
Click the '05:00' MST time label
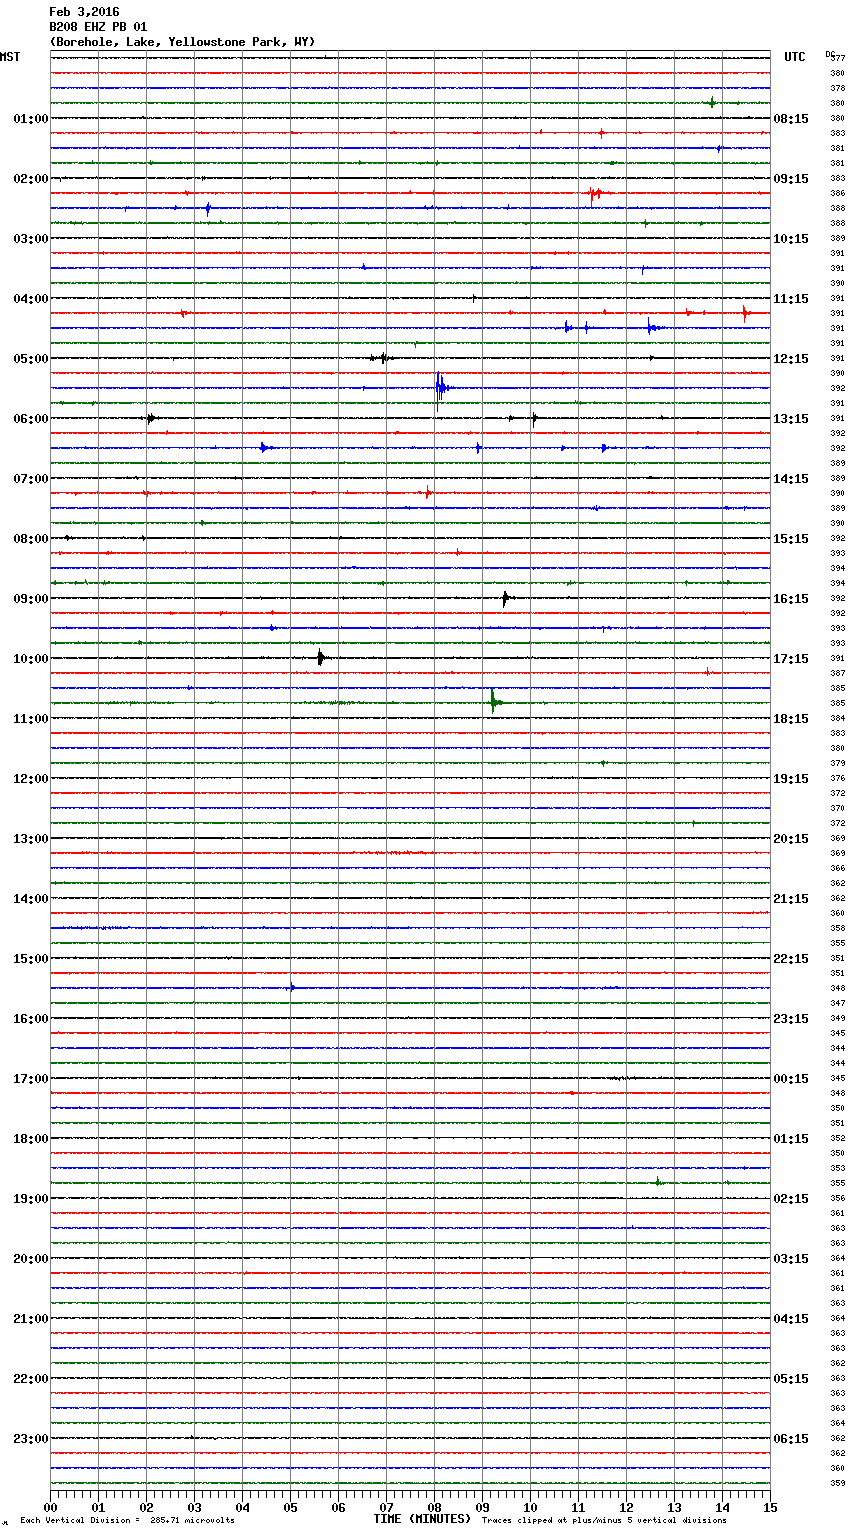click(x=30, y=359)
